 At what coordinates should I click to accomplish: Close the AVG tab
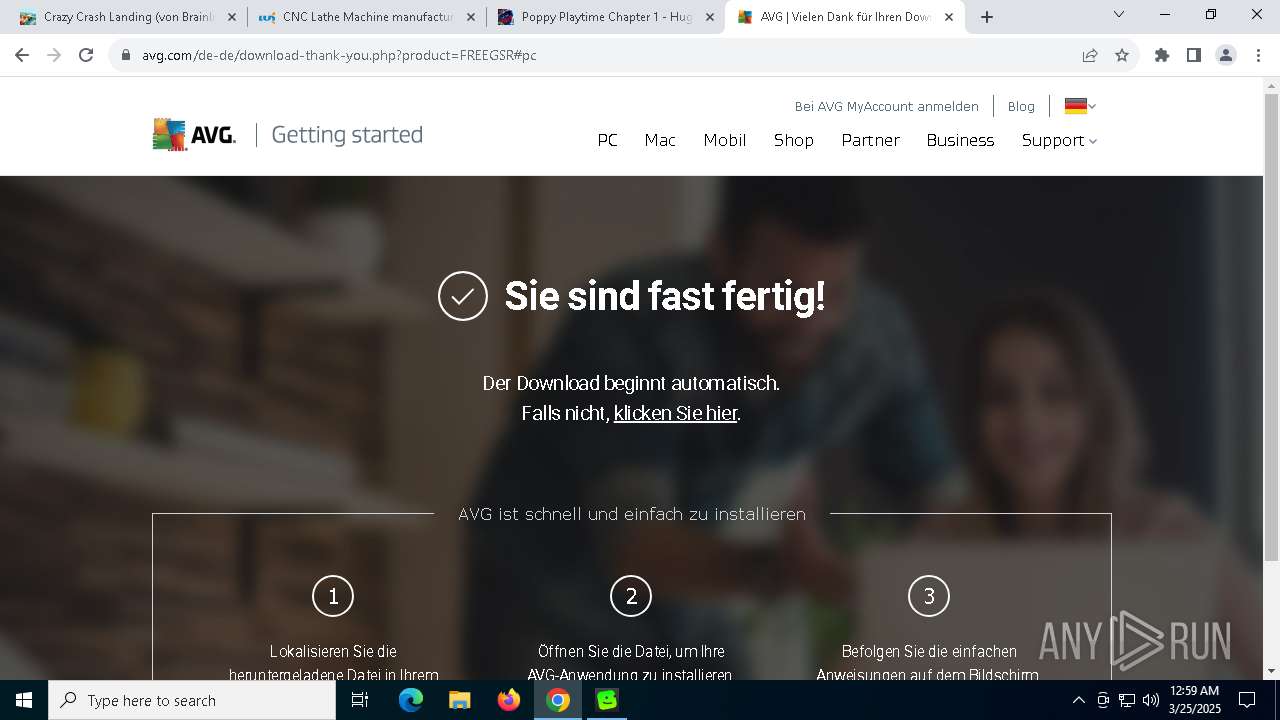click(949, 17)
